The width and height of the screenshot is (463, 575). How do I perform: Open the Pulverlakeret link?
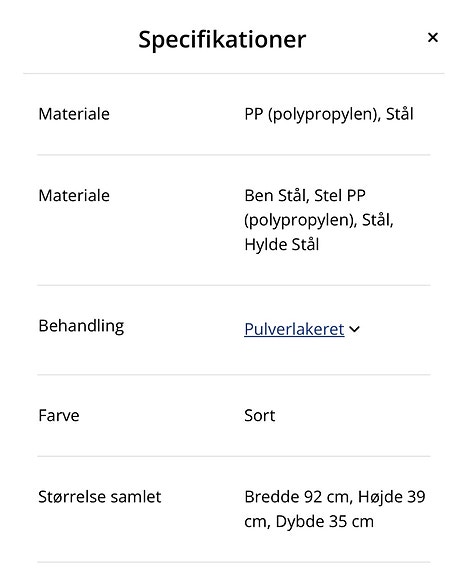click(294, 329)
